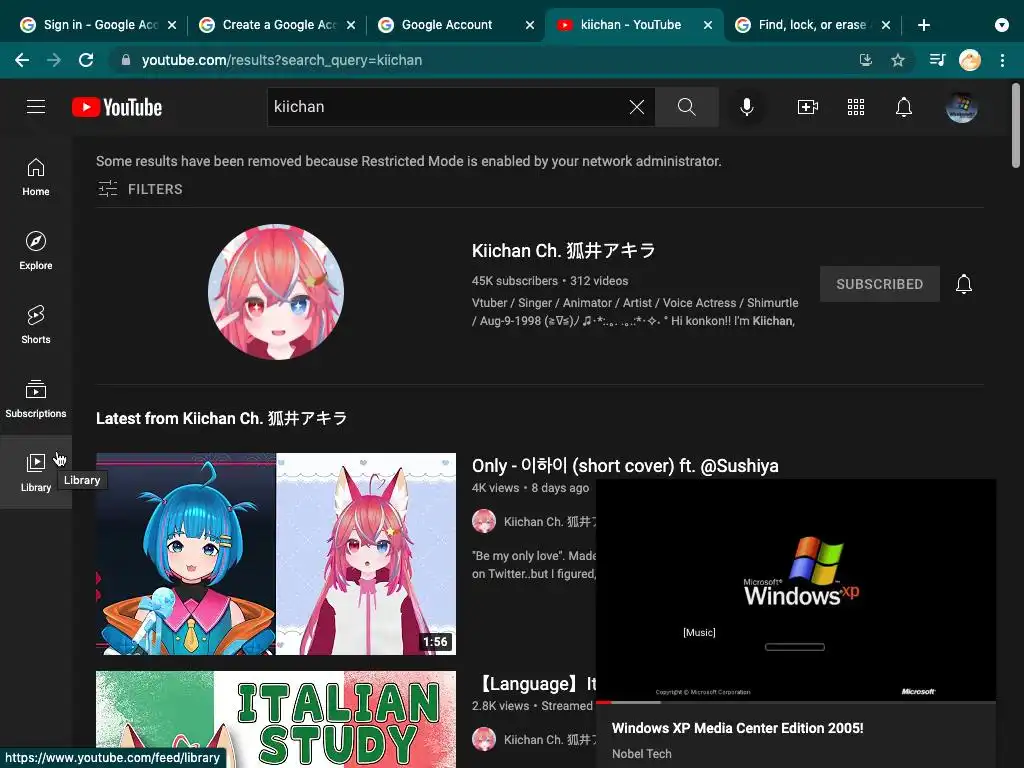Close the kiichan - YouTube tab

(708, 25)
